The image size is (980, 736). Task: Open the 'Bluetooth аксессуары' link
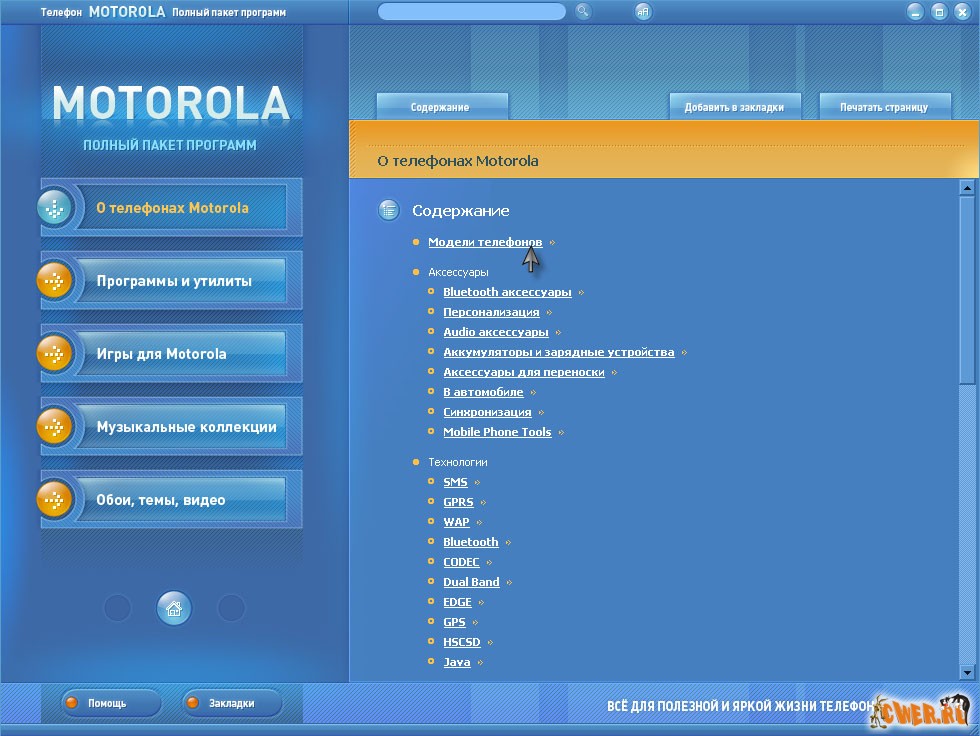pyautogui.click(x=507, y=292)
